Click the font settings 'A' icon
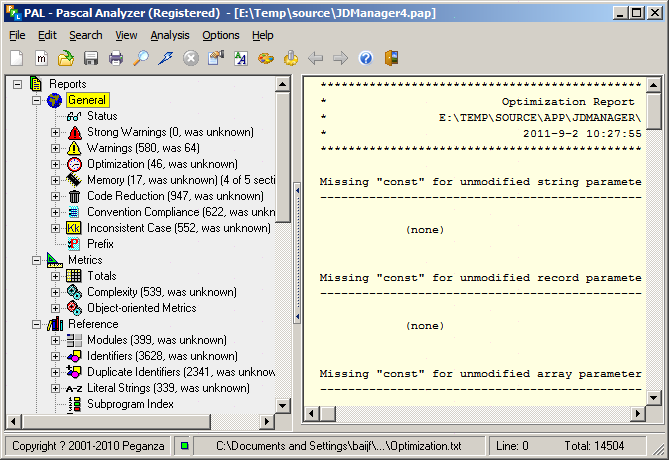 (x=241, y=58)
